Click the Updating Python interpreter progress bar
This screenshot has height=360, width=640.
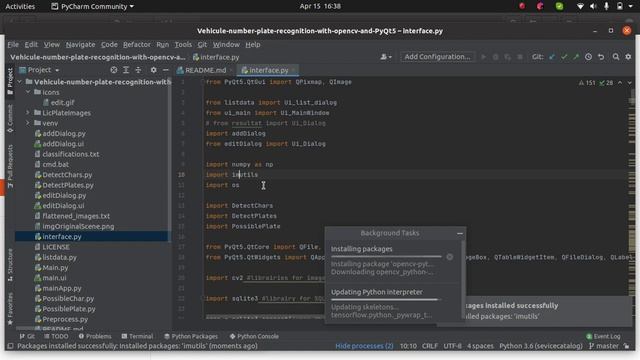pyautogui.click(x=386, y=299)
